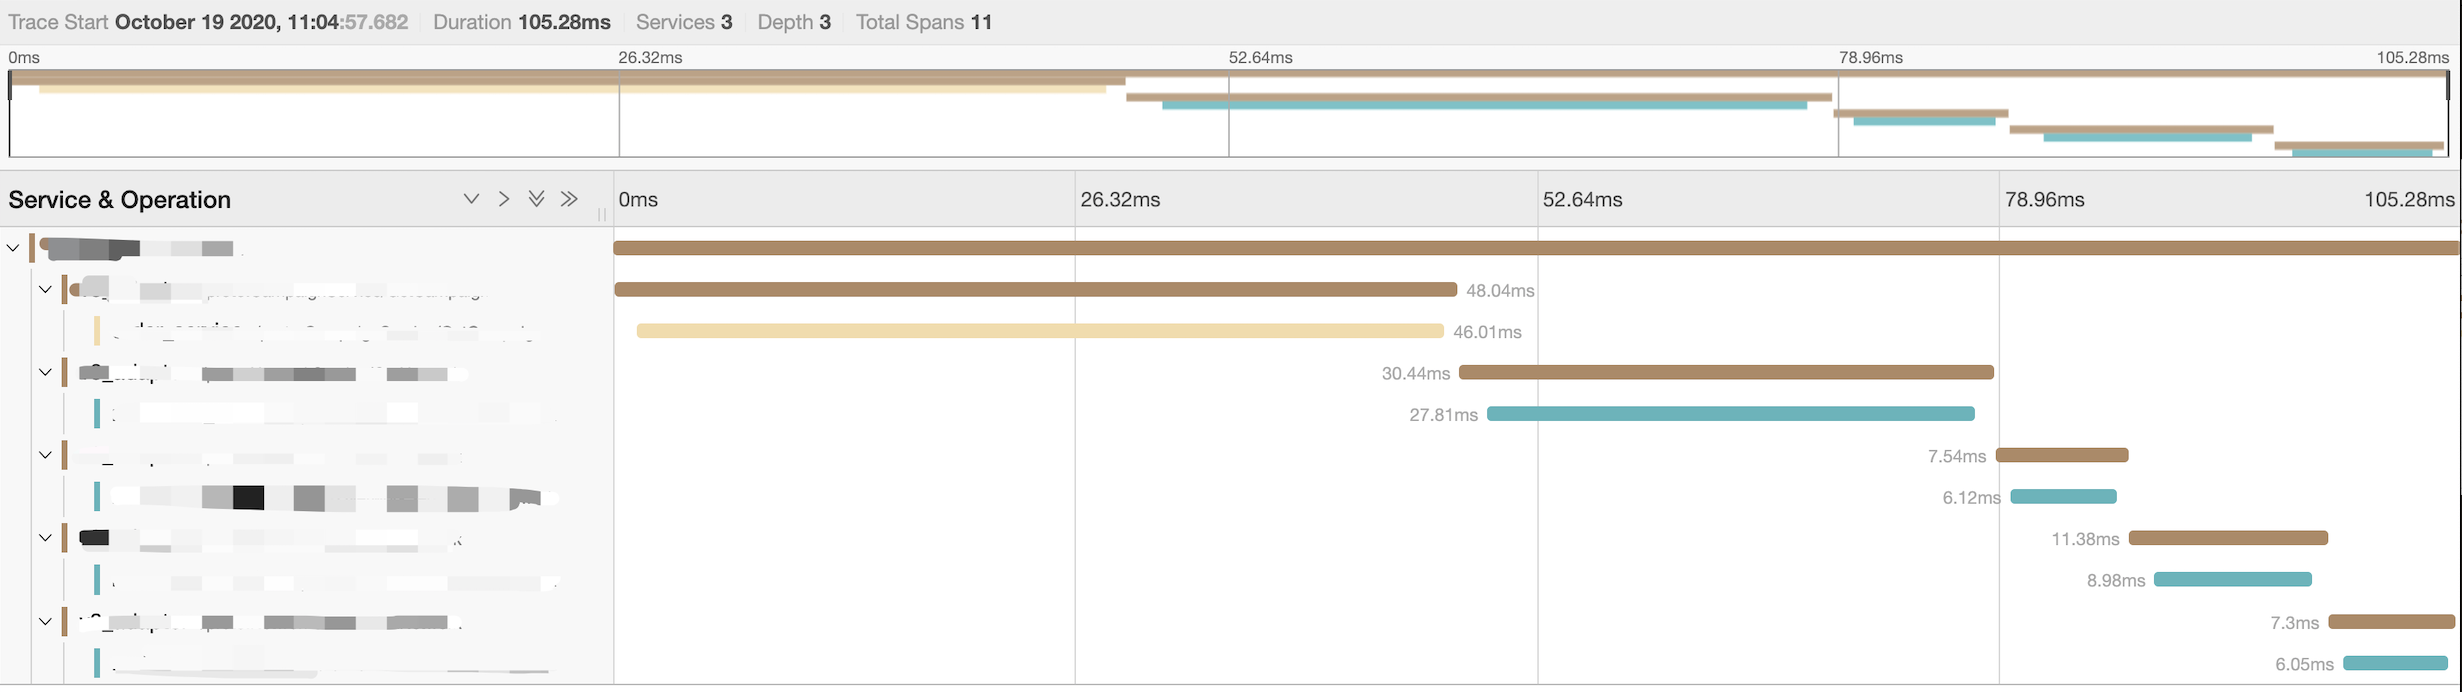Select the yellow 46.01ms span bar

click(x=1039, y=331)
